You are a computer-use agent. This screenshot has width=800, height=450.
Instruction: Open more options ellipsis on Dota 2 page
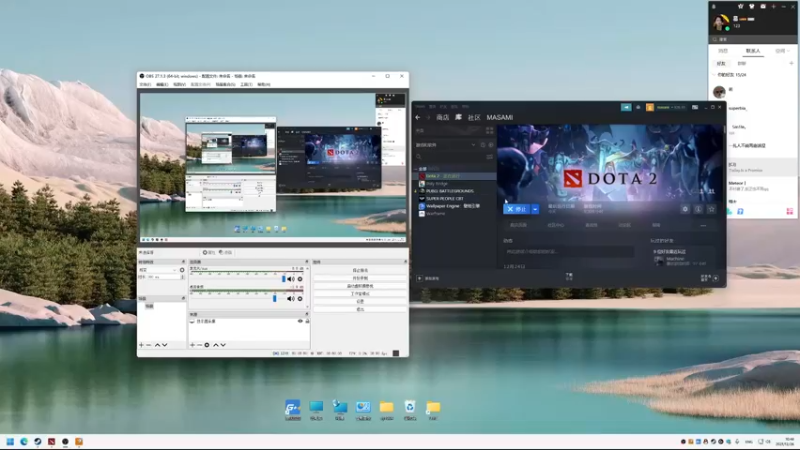703,226
